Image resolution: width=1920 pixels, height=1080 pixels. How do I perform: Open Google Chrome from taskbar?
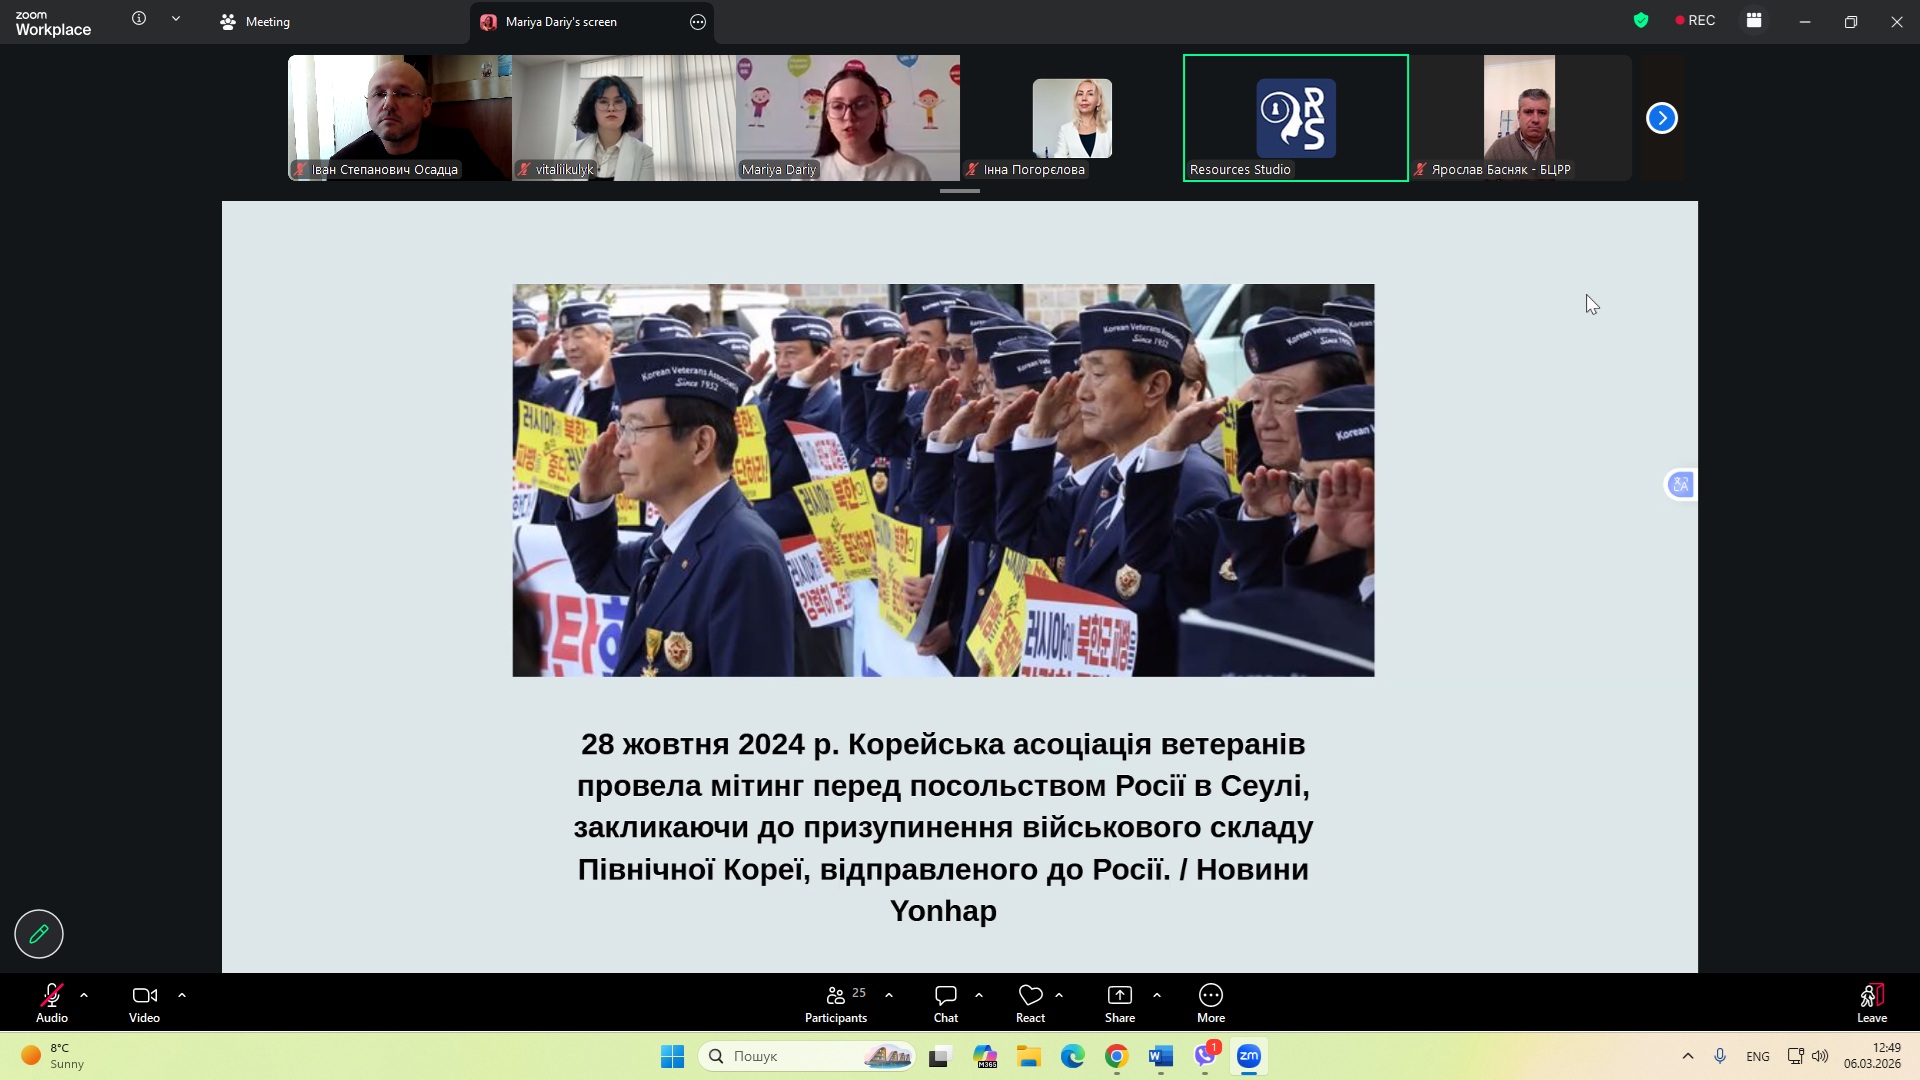1117,1056
